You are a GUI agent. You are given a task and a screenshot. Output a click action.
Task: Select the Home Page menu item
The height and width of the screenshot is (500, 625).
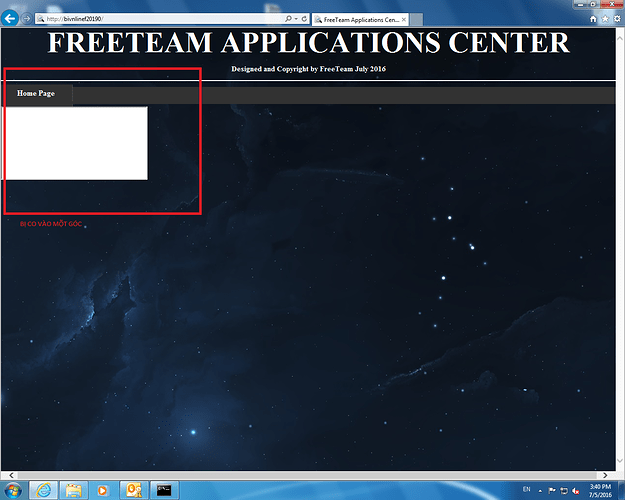point(36,93)
